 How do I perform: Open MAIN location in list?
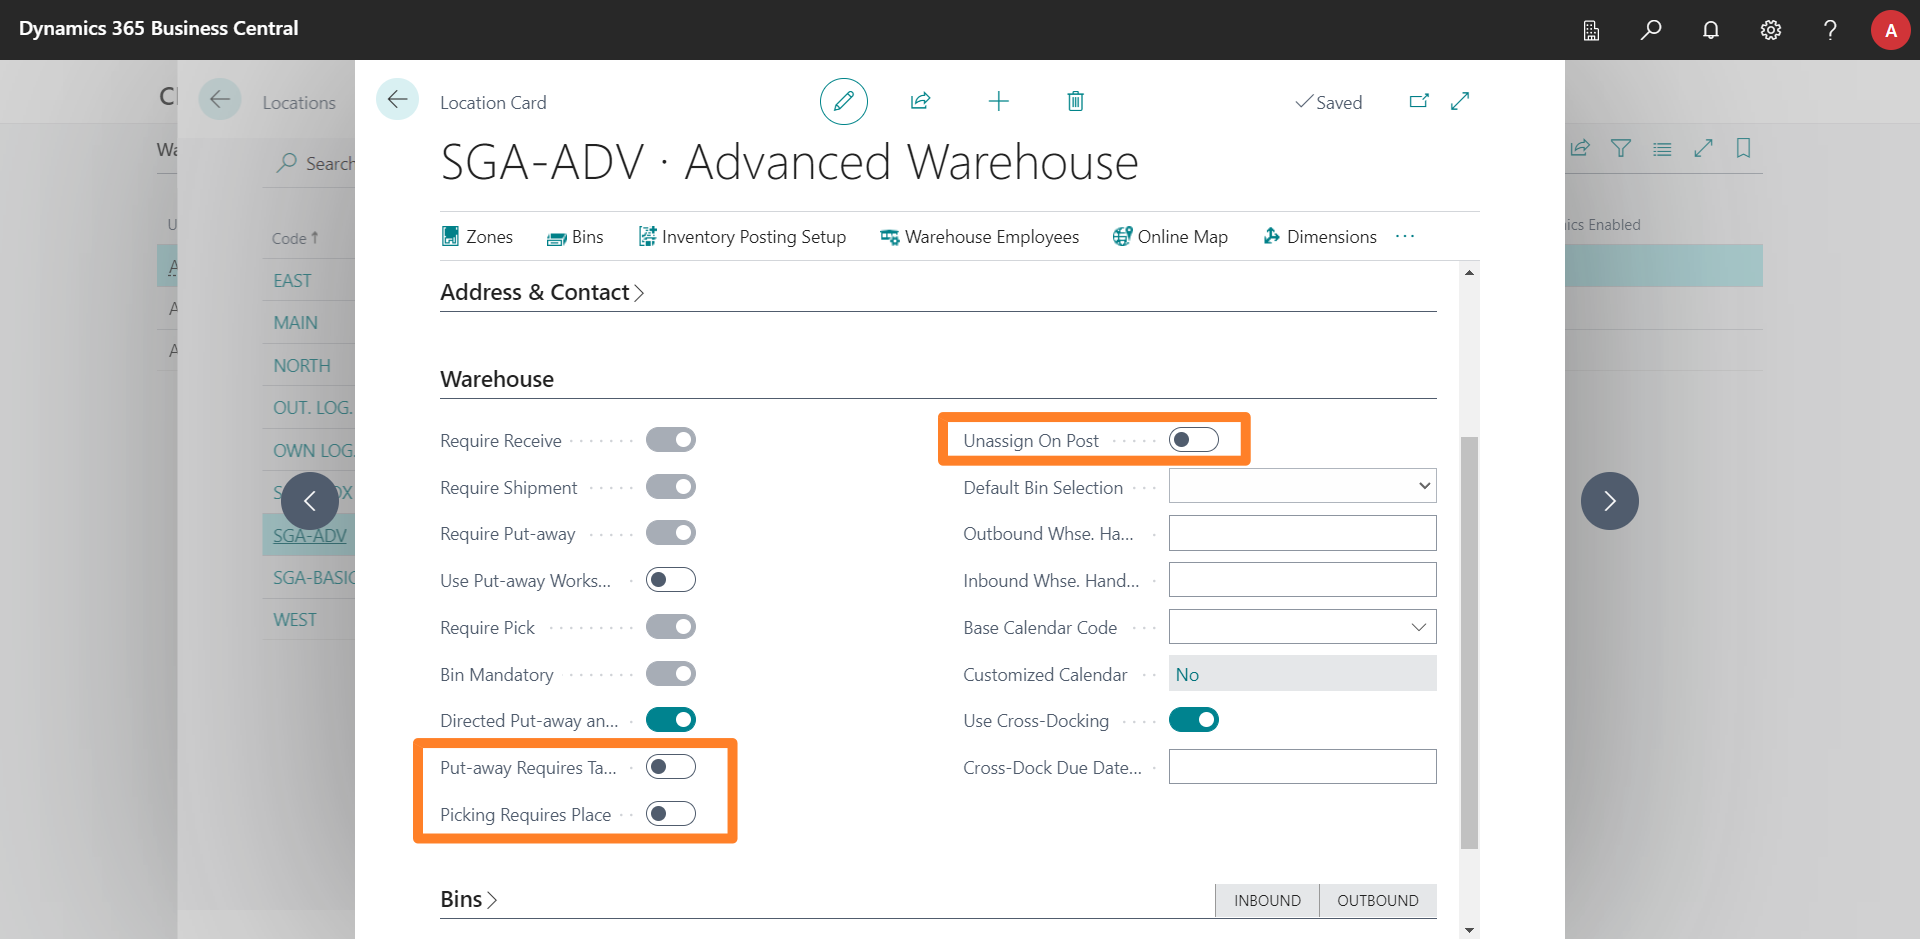(296, 323)
